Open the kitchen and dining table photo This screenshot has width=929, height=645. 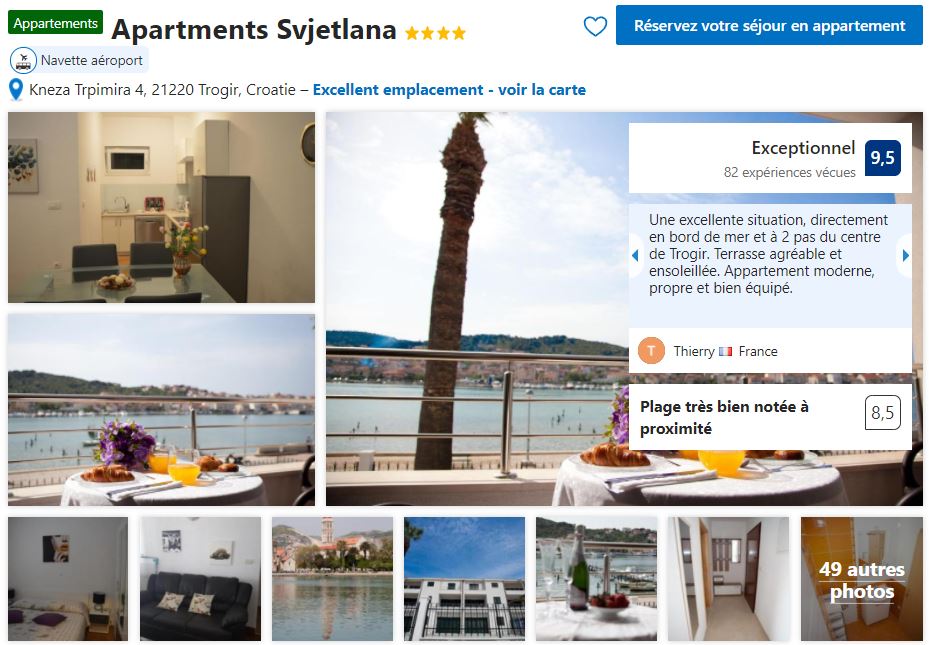click(161, 207)
